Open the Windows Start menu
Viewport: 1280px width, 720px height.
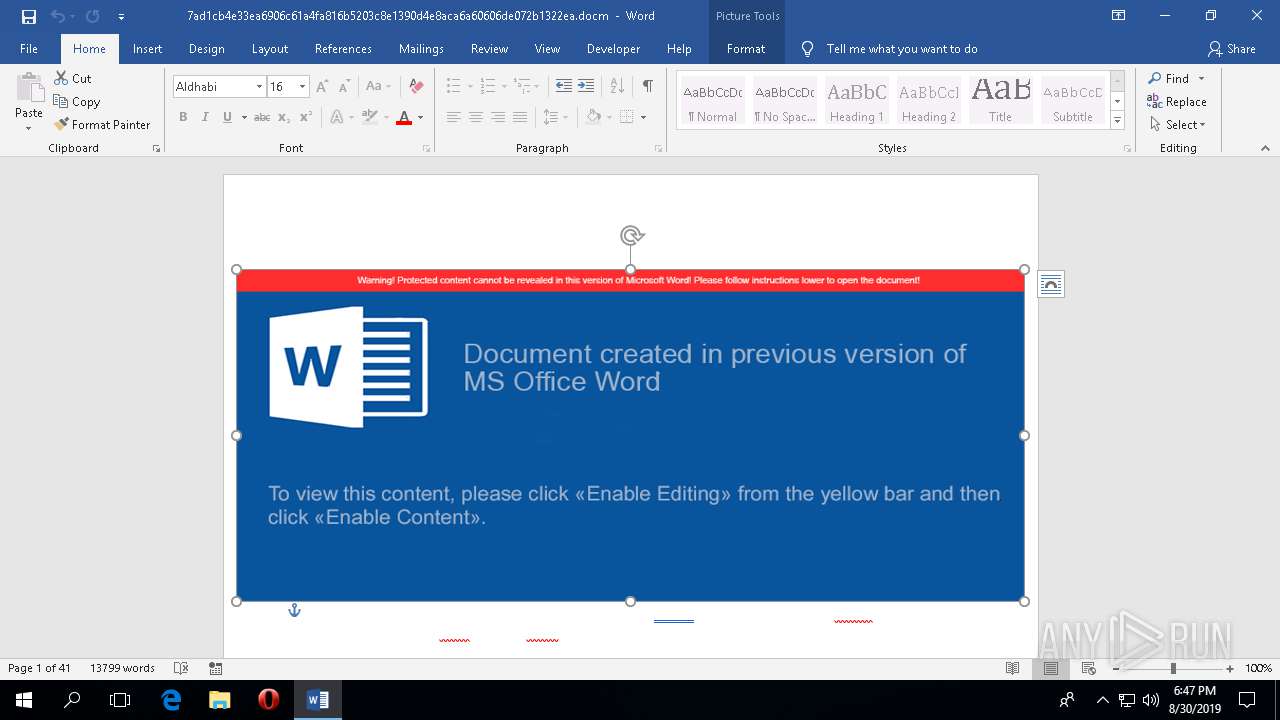click(24, 700)
